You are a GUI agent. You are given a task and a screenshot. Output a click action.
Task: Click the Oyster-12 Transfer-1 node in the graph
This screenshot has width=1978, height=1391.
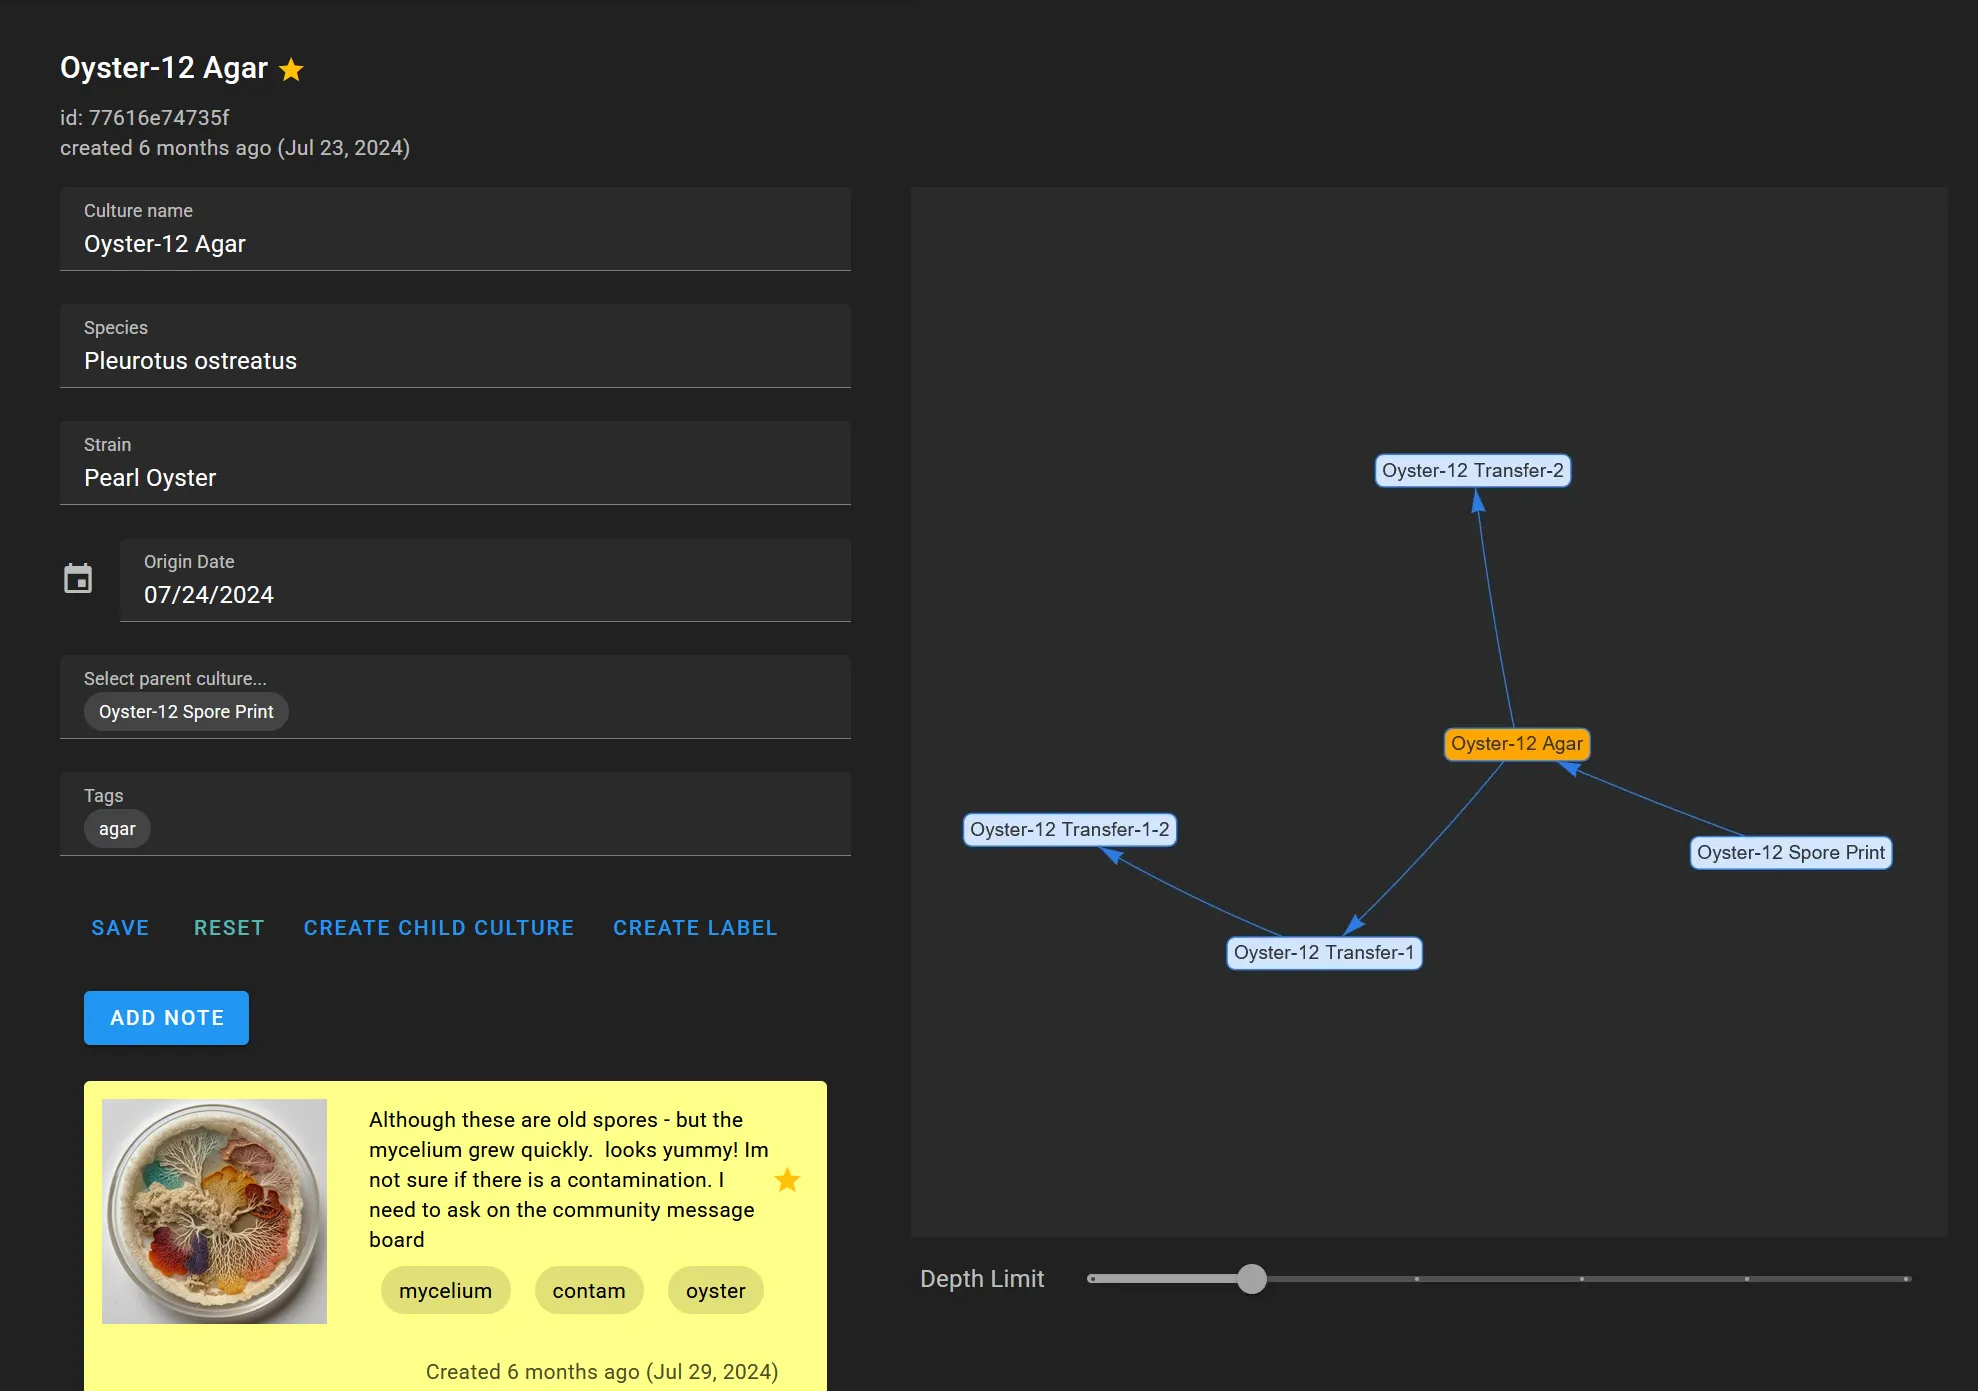click(1323, 953)
